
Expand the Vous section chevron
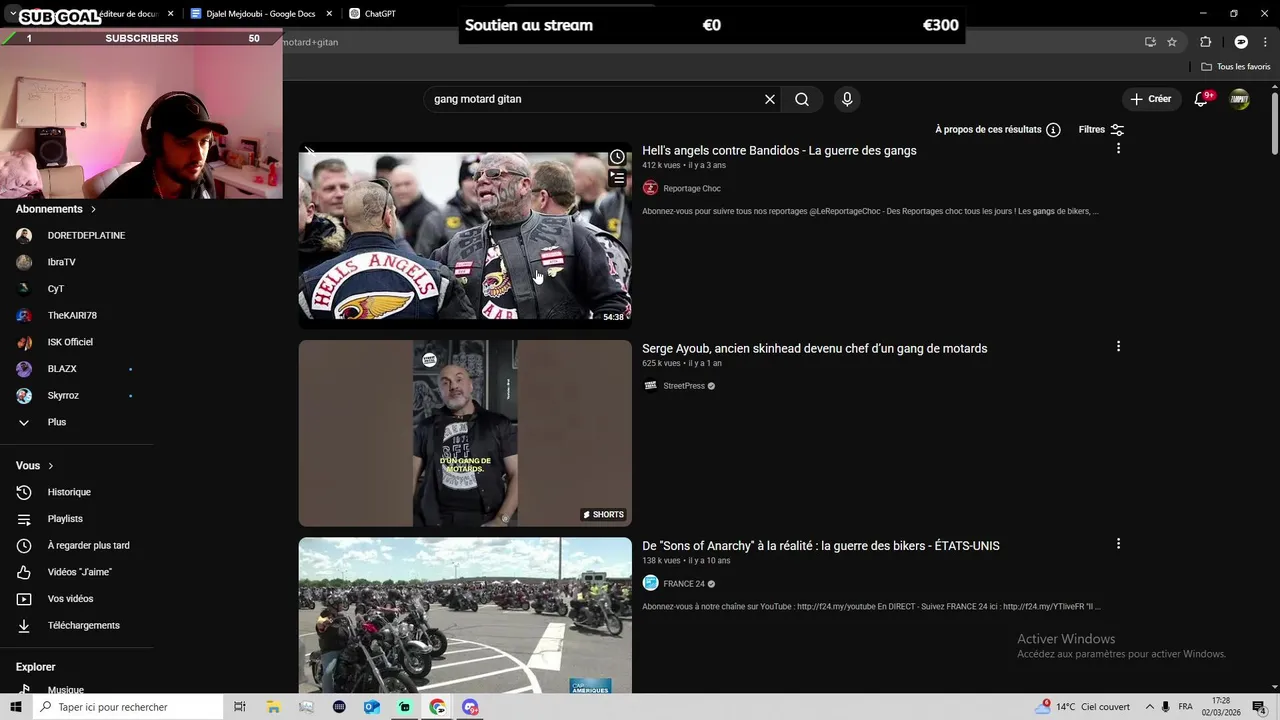click(x=50, y=466)
